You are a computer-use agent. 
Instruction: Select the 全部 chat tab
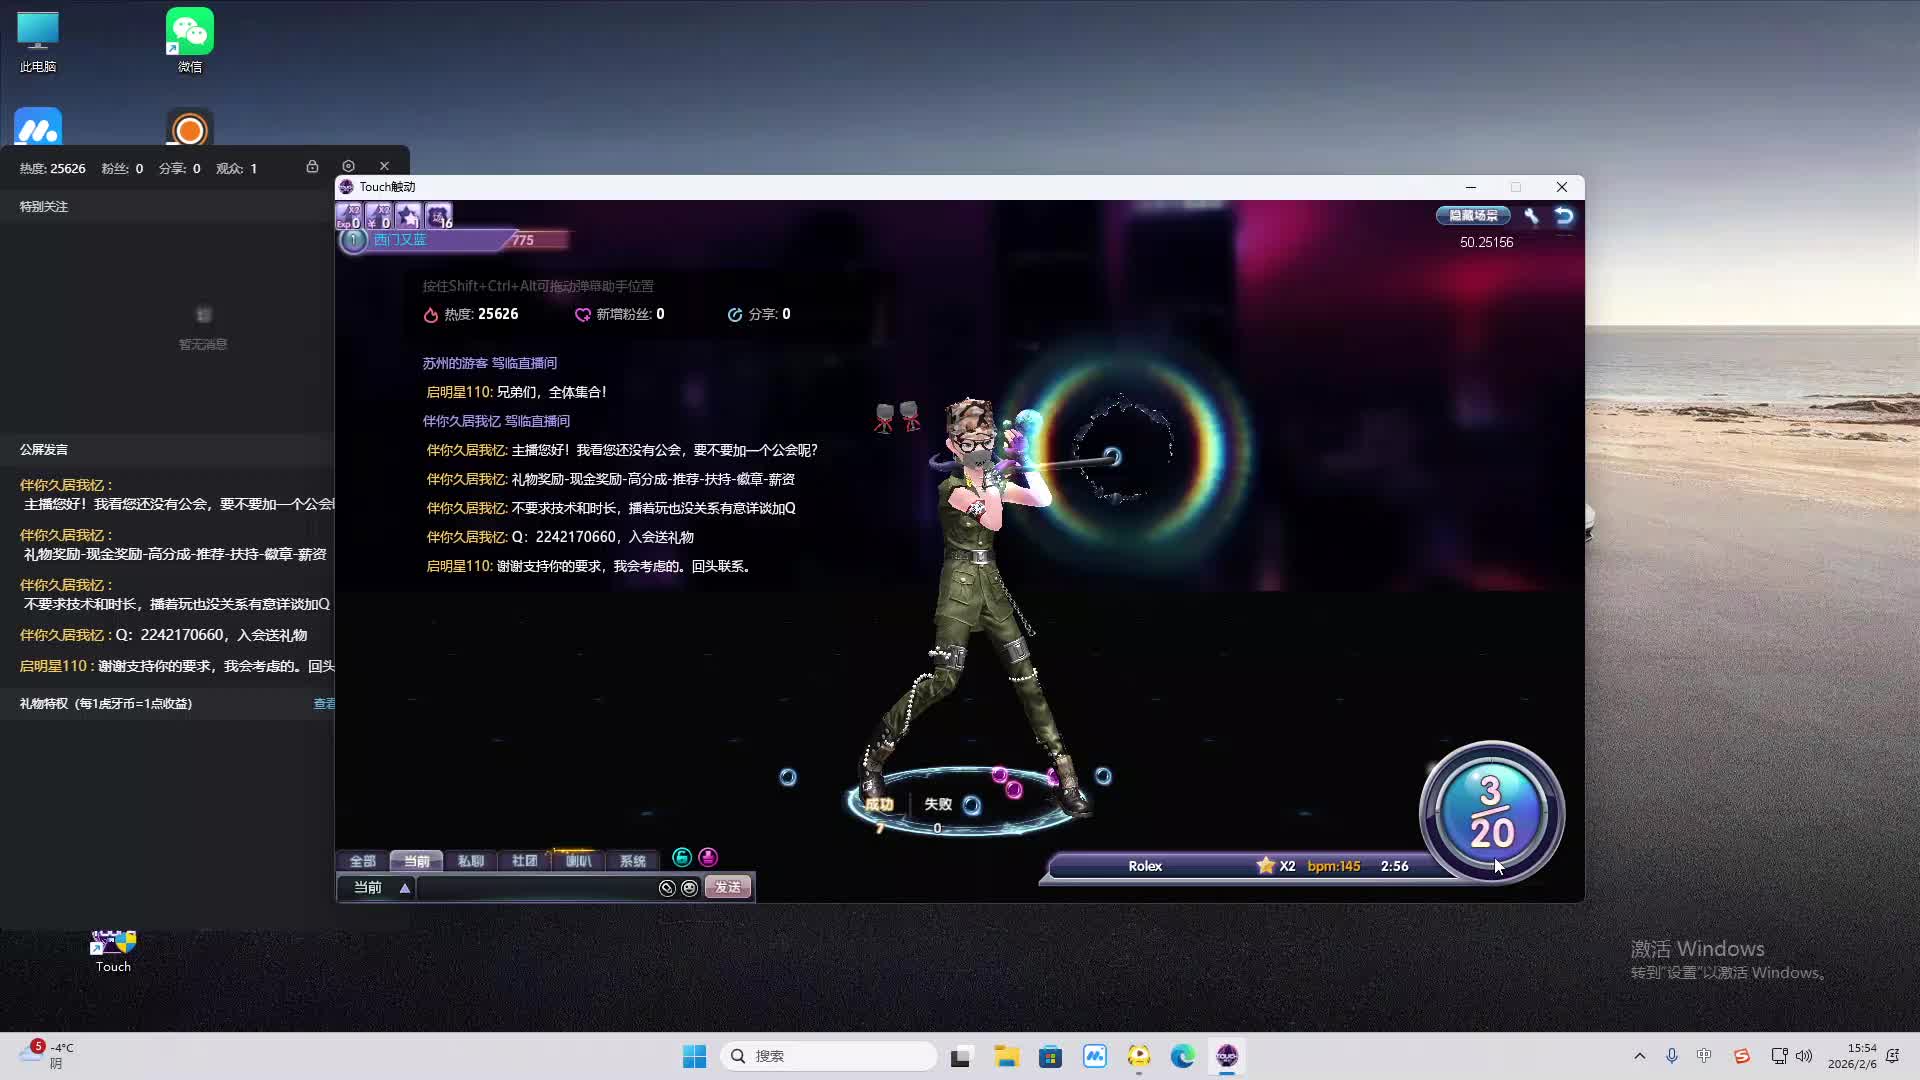click(362, 861)
